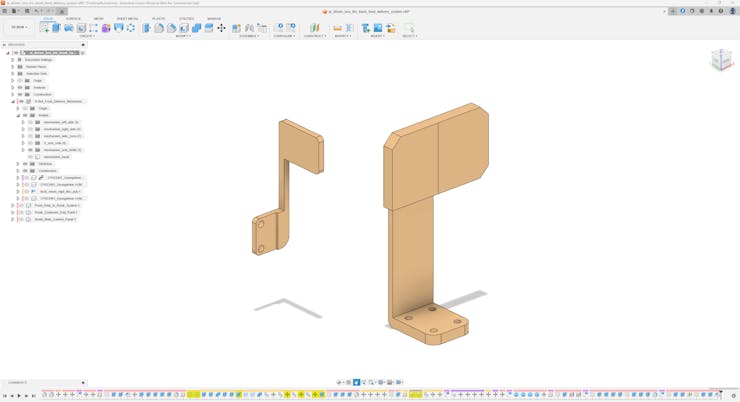Open the Modify menu label
Screen dimensions: 740x402
(183, 36)
